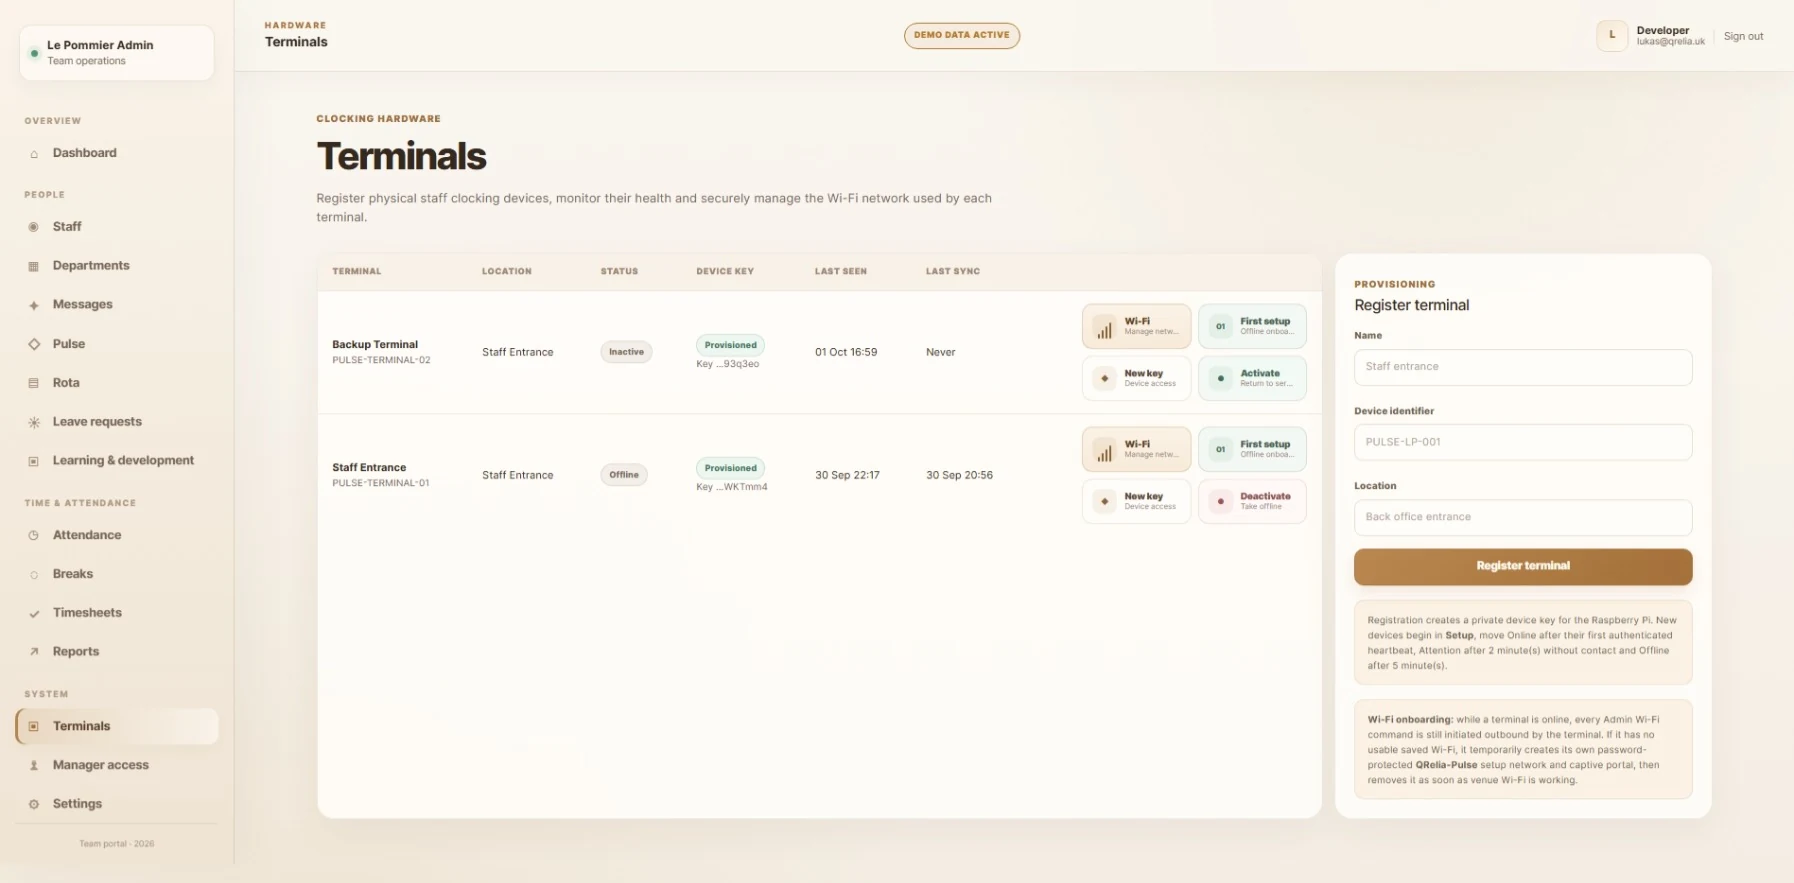Click the Offline status badge
Viewport: 1794px width, 883px height.
point(624,475)
